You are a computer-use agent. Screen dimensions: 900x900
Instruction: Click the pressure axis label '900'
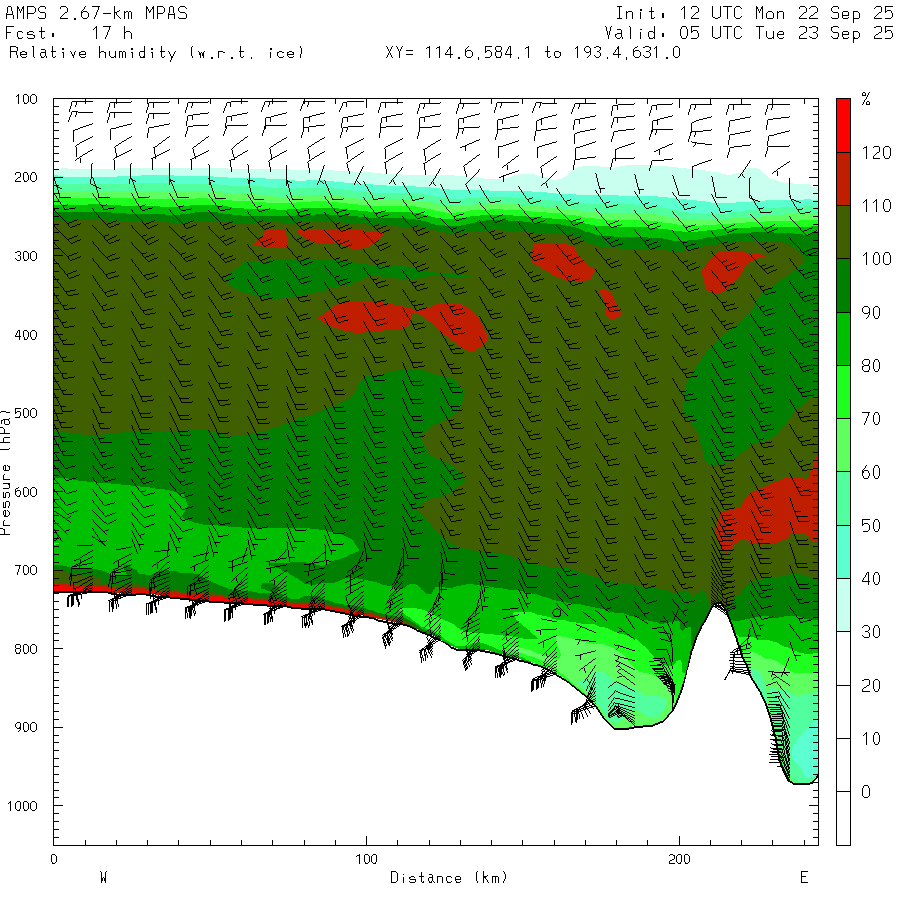(26, 728)
